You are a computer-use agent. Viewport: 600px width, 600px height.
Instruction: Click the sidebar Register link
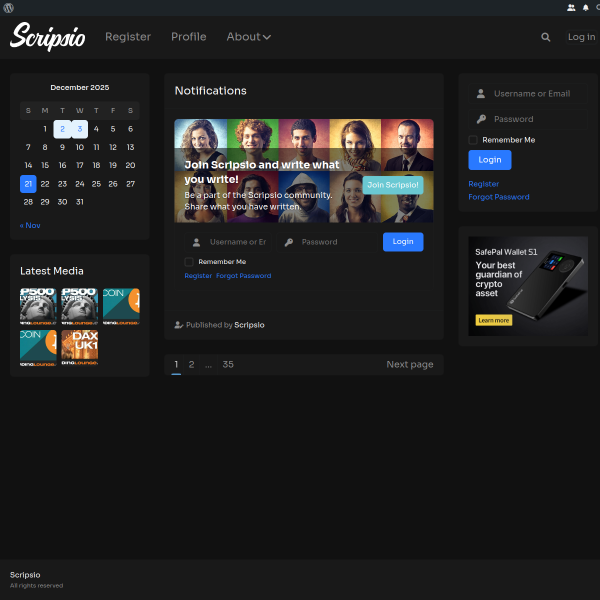point(483,184)
